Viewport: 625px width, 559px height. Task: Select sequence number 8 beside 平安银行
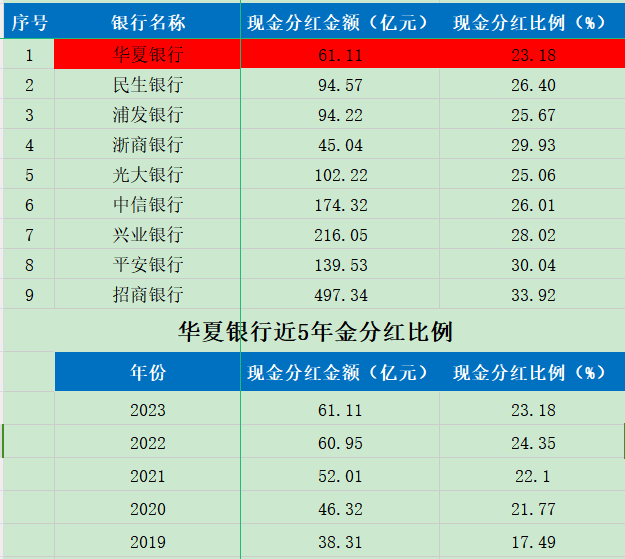click(29, 264)
